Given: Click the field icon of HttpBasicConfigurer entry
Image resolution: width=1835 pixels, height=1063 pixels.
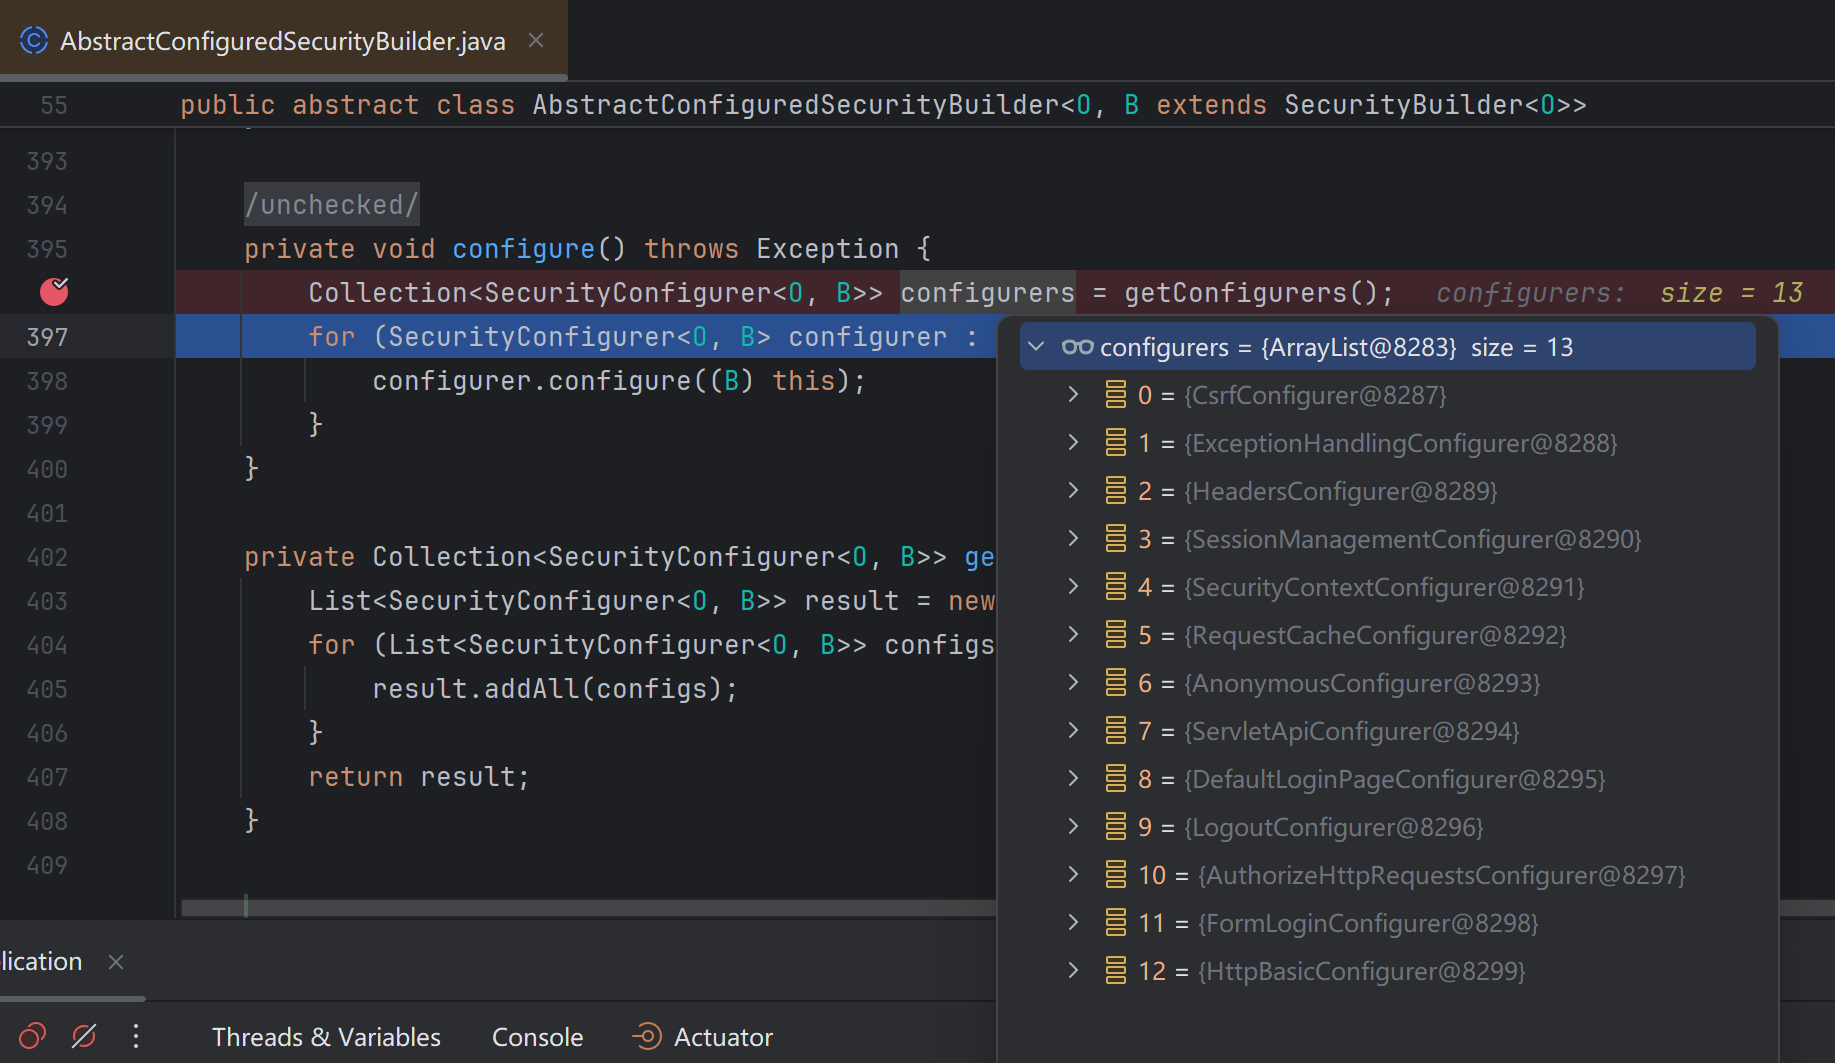Looking at the screenshot, I should click(1116, 971).
